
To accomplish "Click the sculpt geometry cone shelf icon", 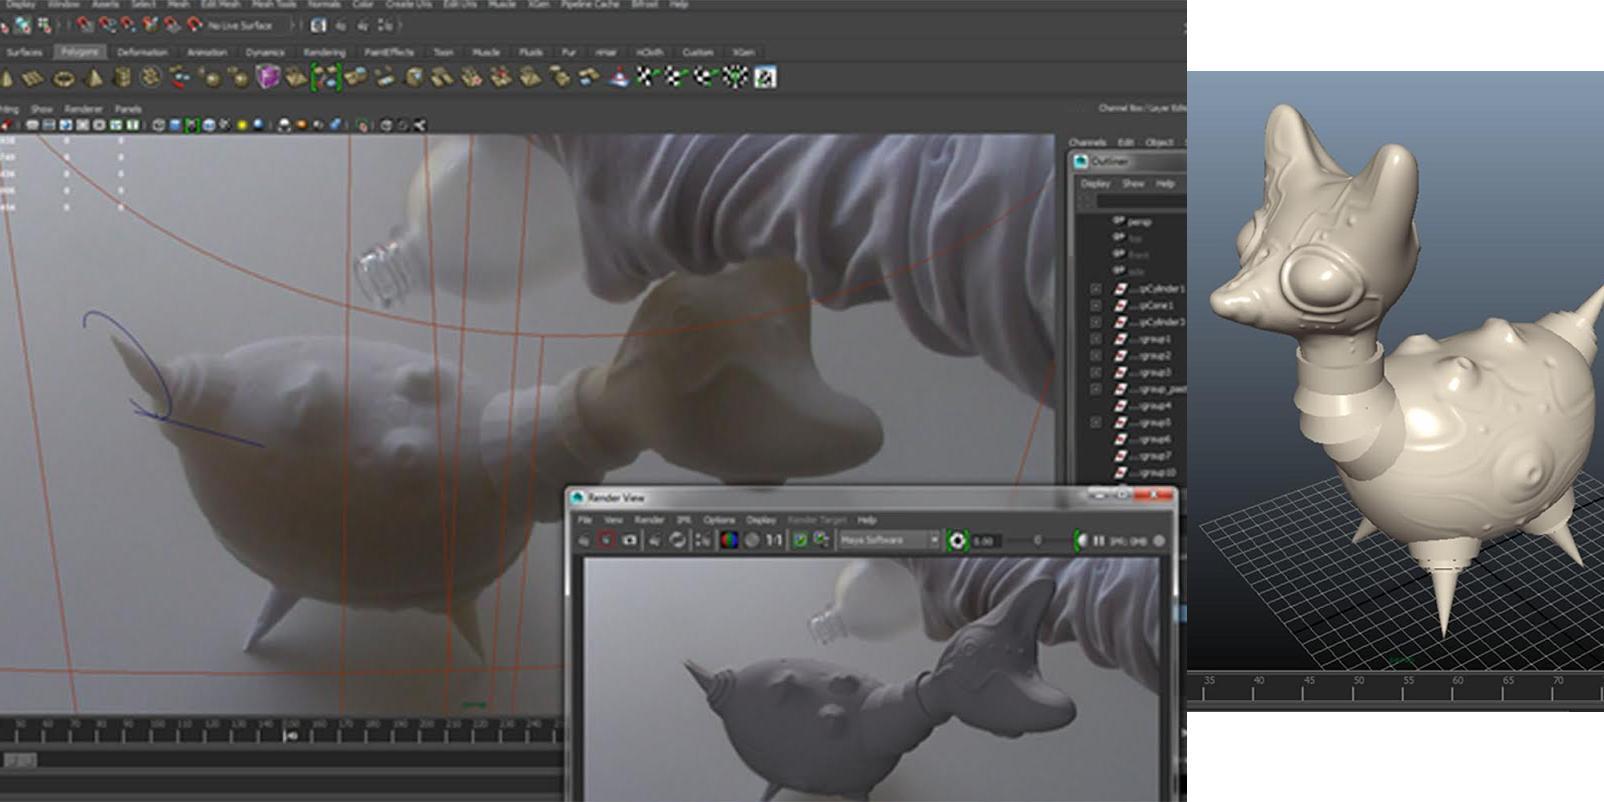I will point(619,77).
